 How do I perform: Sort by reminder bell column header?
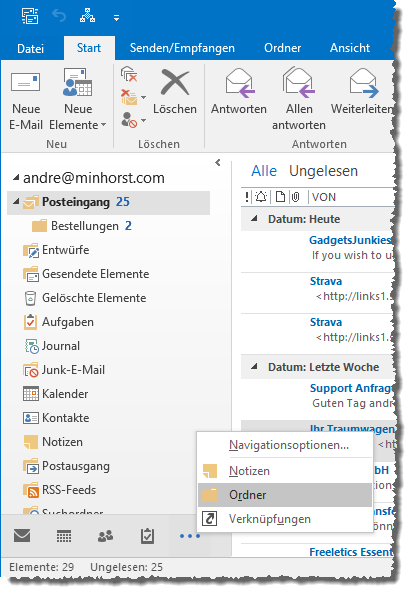(261, 197)
